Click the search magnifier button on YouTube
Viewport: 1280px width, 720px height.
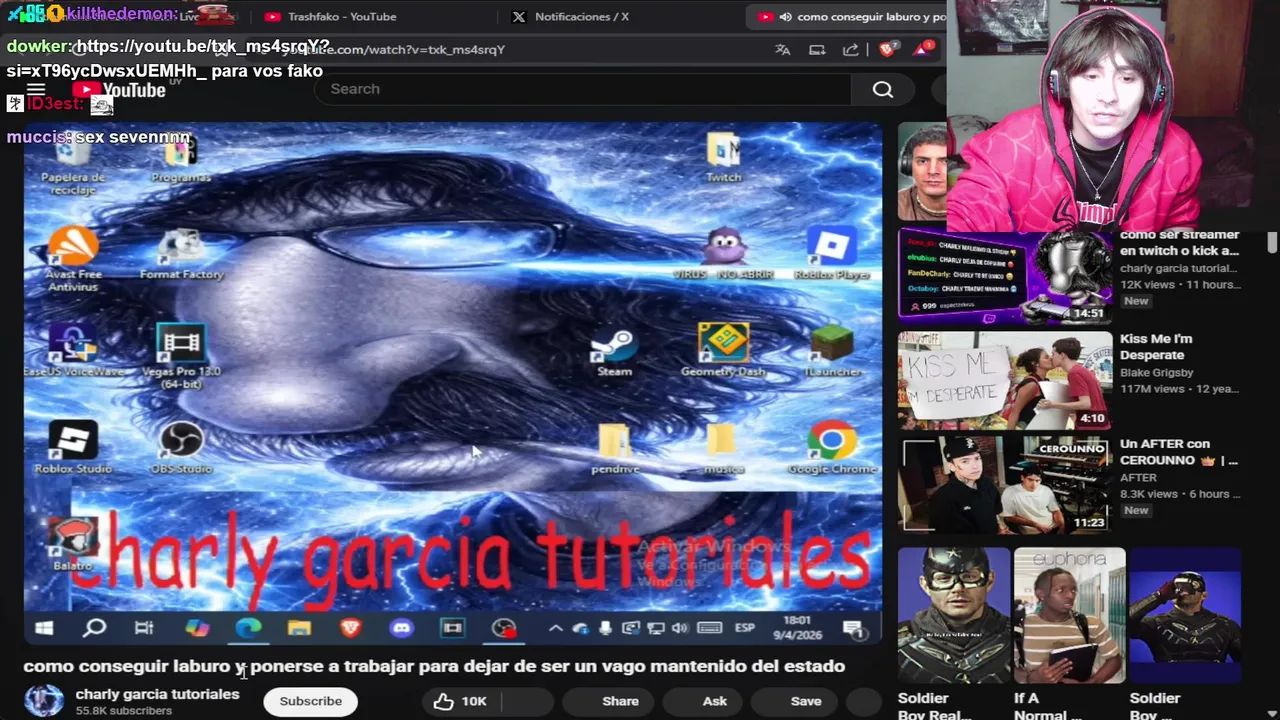point(882,89)
